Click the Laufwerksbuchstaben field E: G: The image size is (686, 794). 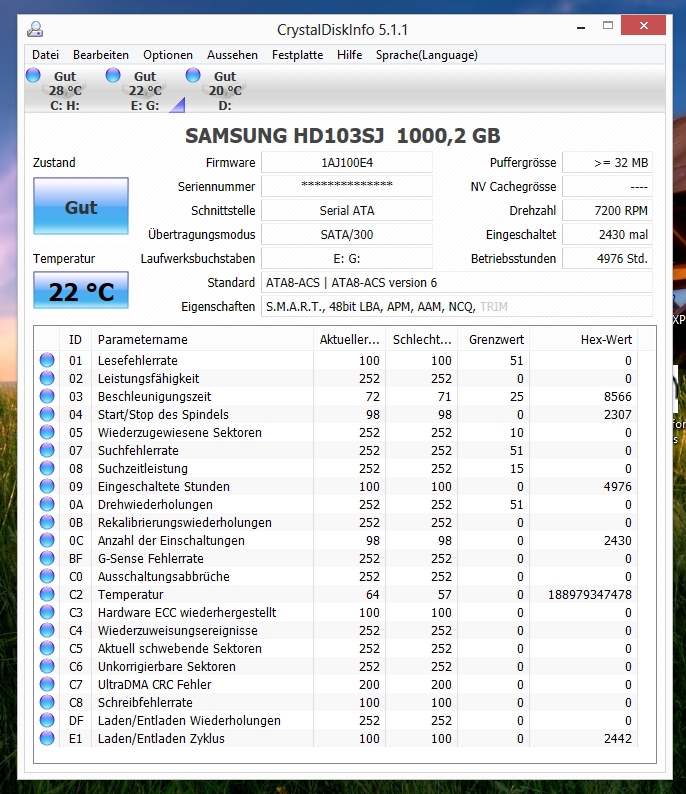(347, 259)
